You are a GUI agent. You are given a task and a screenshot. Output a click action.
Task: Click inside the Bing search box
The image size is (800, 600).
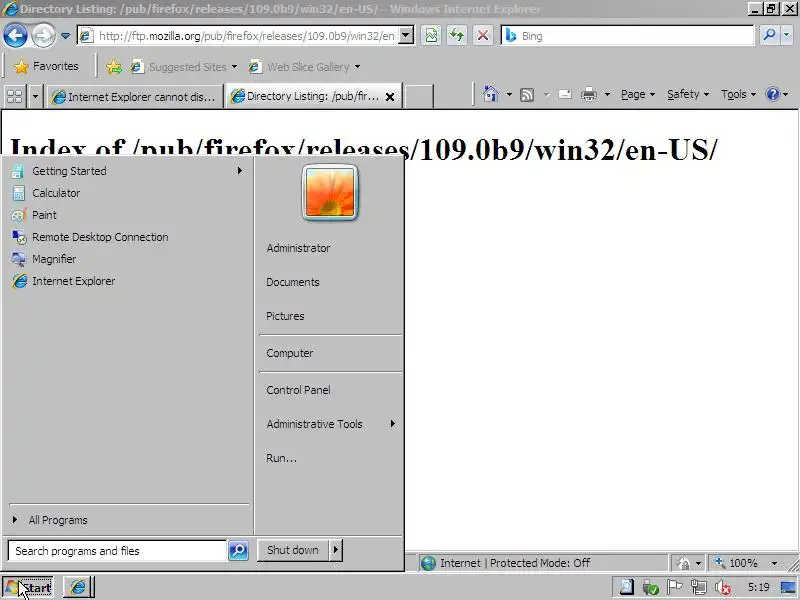pyautogui.click(x=627, y=36)
